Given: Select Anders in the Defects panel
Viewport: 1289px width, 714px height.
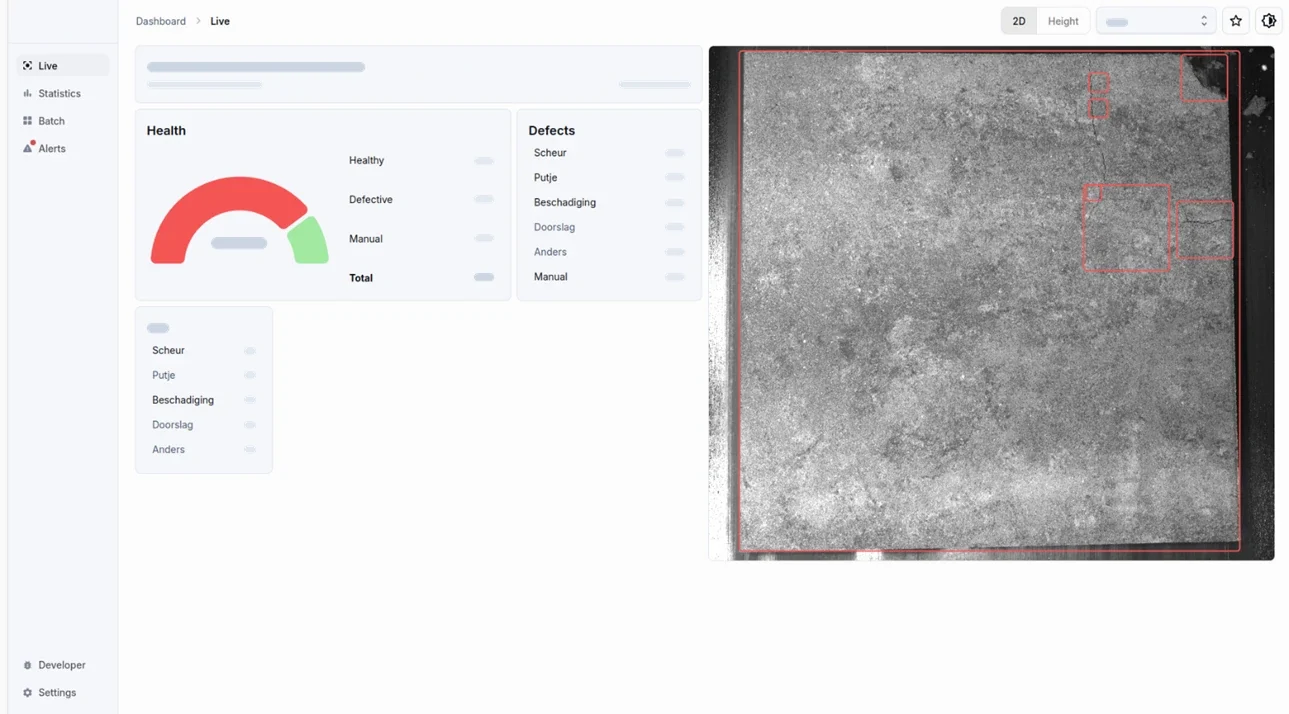Looking at the screenshot, I should (x=609, y=252).
